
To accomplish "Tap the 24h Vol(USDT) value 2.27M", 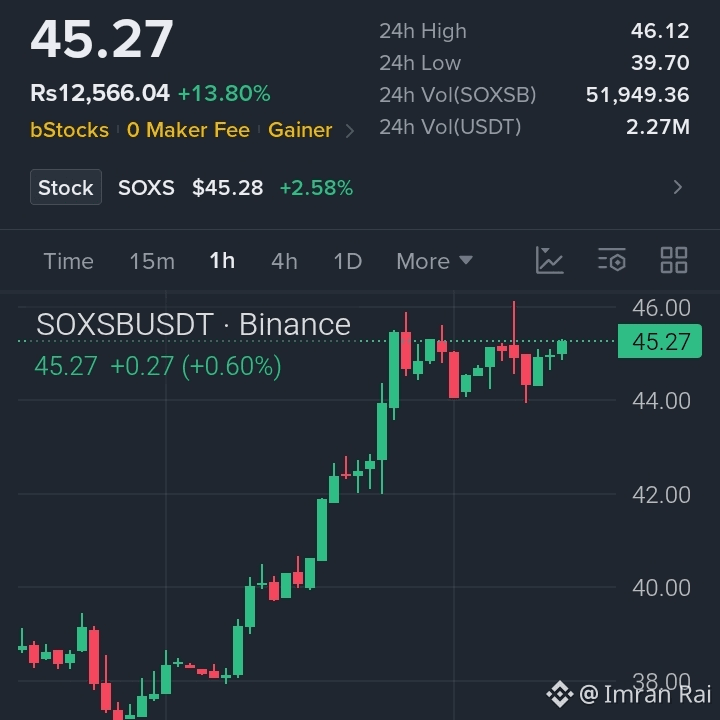I will click(x=658, y=127).
